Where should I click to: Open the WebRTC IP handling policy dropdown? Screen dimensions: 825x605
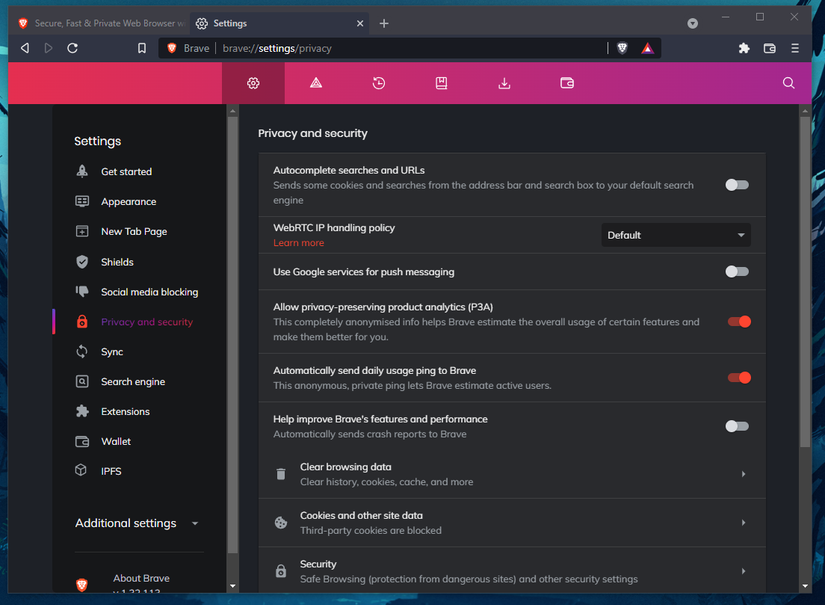[x=675, y=234]
